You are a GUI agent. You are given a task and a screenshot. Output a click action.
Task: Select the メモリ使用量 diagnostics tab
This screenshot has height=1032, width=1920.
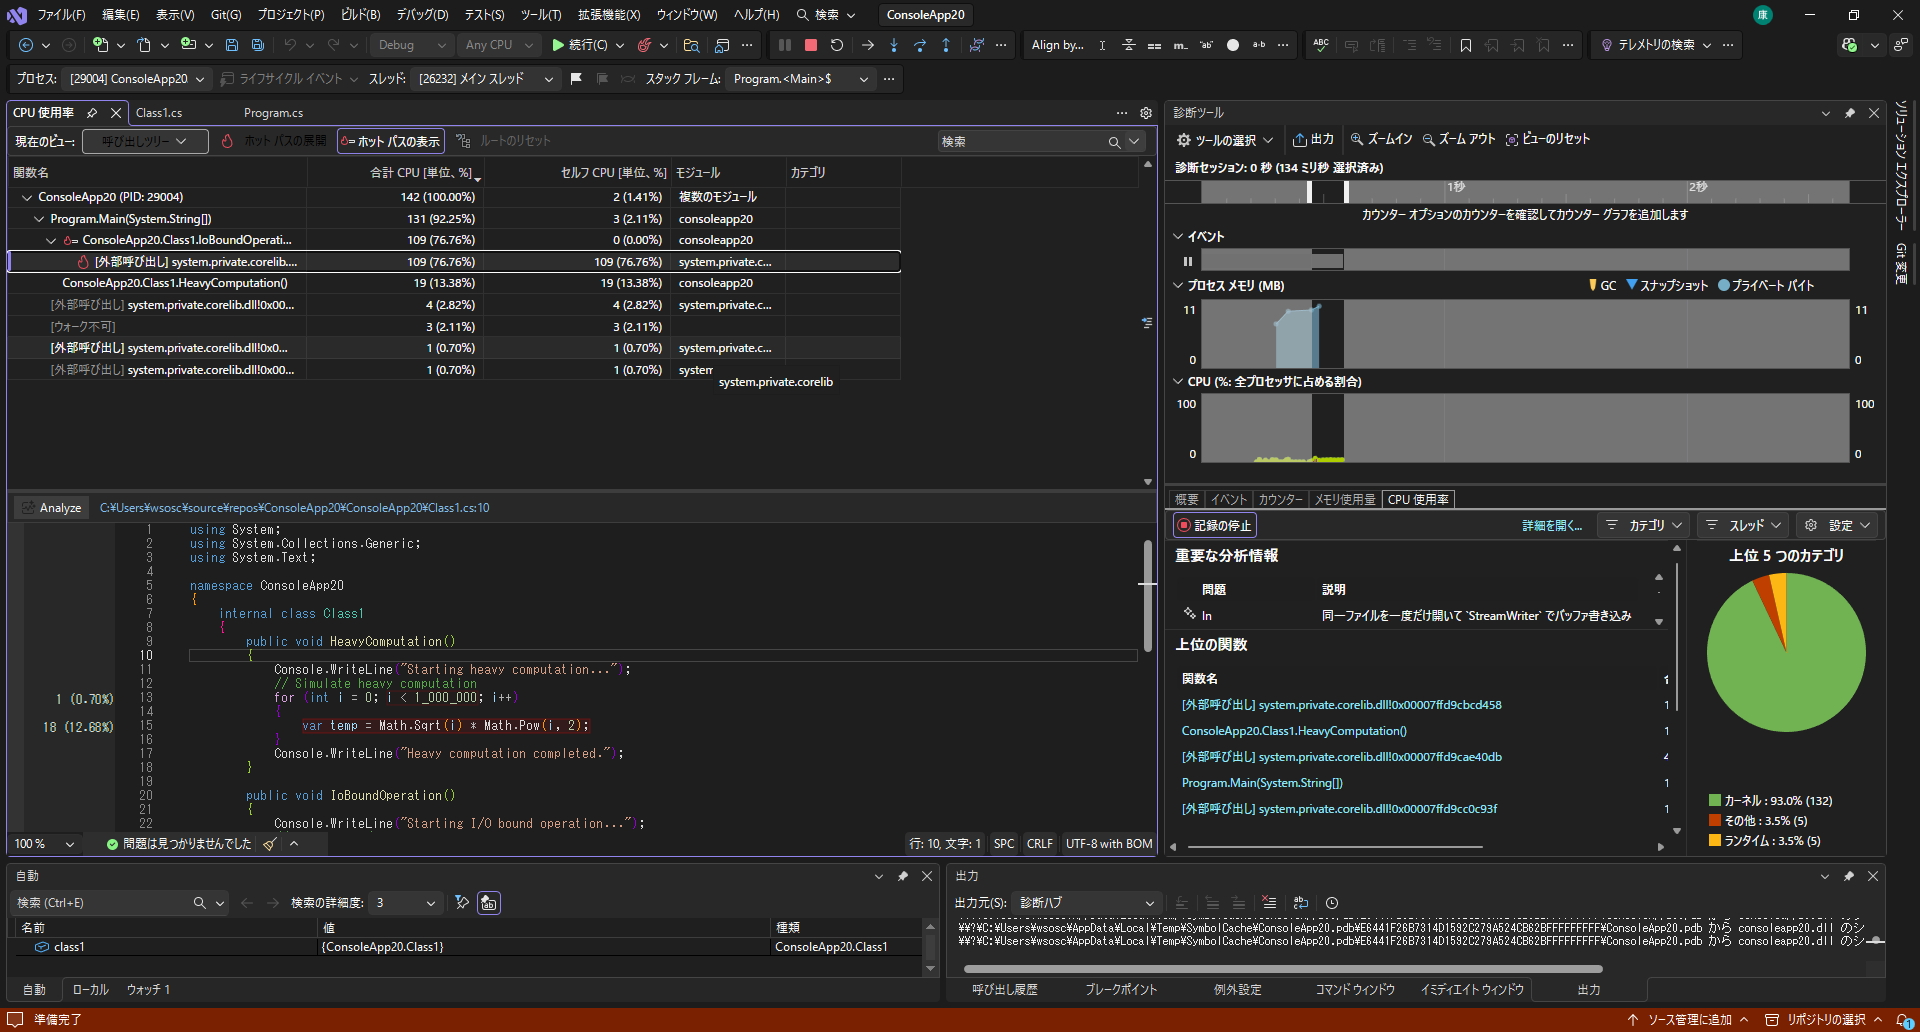(x=1344, y=498)
